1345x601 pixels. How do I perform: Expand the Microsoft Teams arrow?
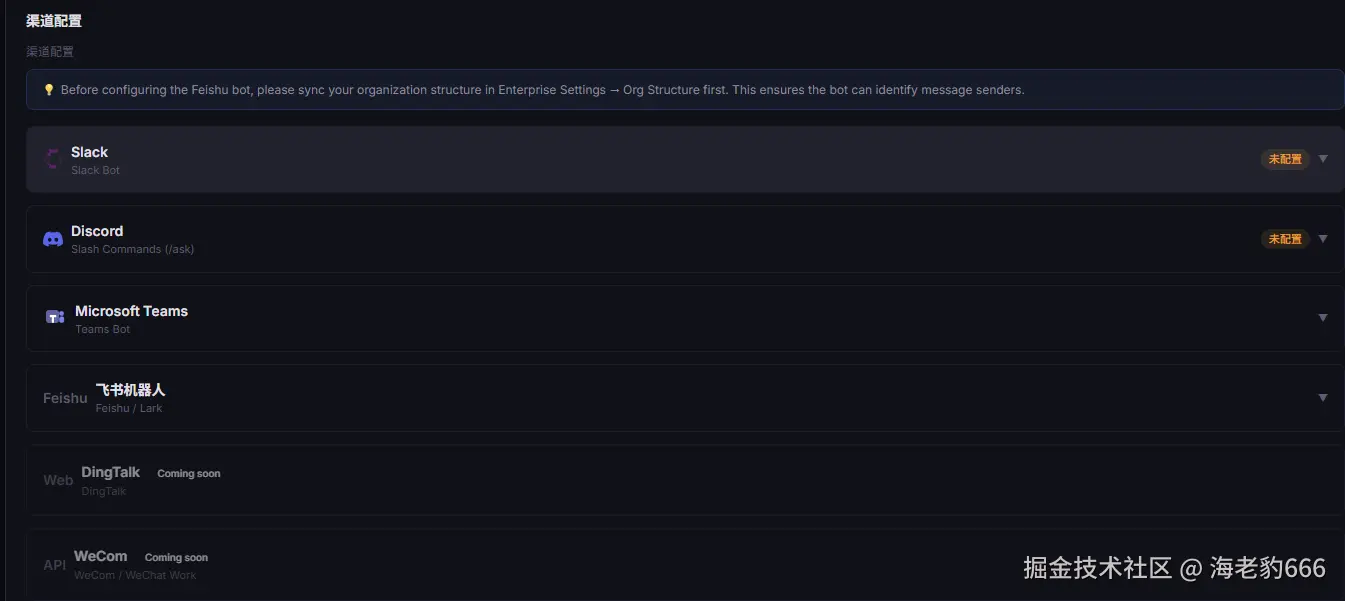[1323, 318]
